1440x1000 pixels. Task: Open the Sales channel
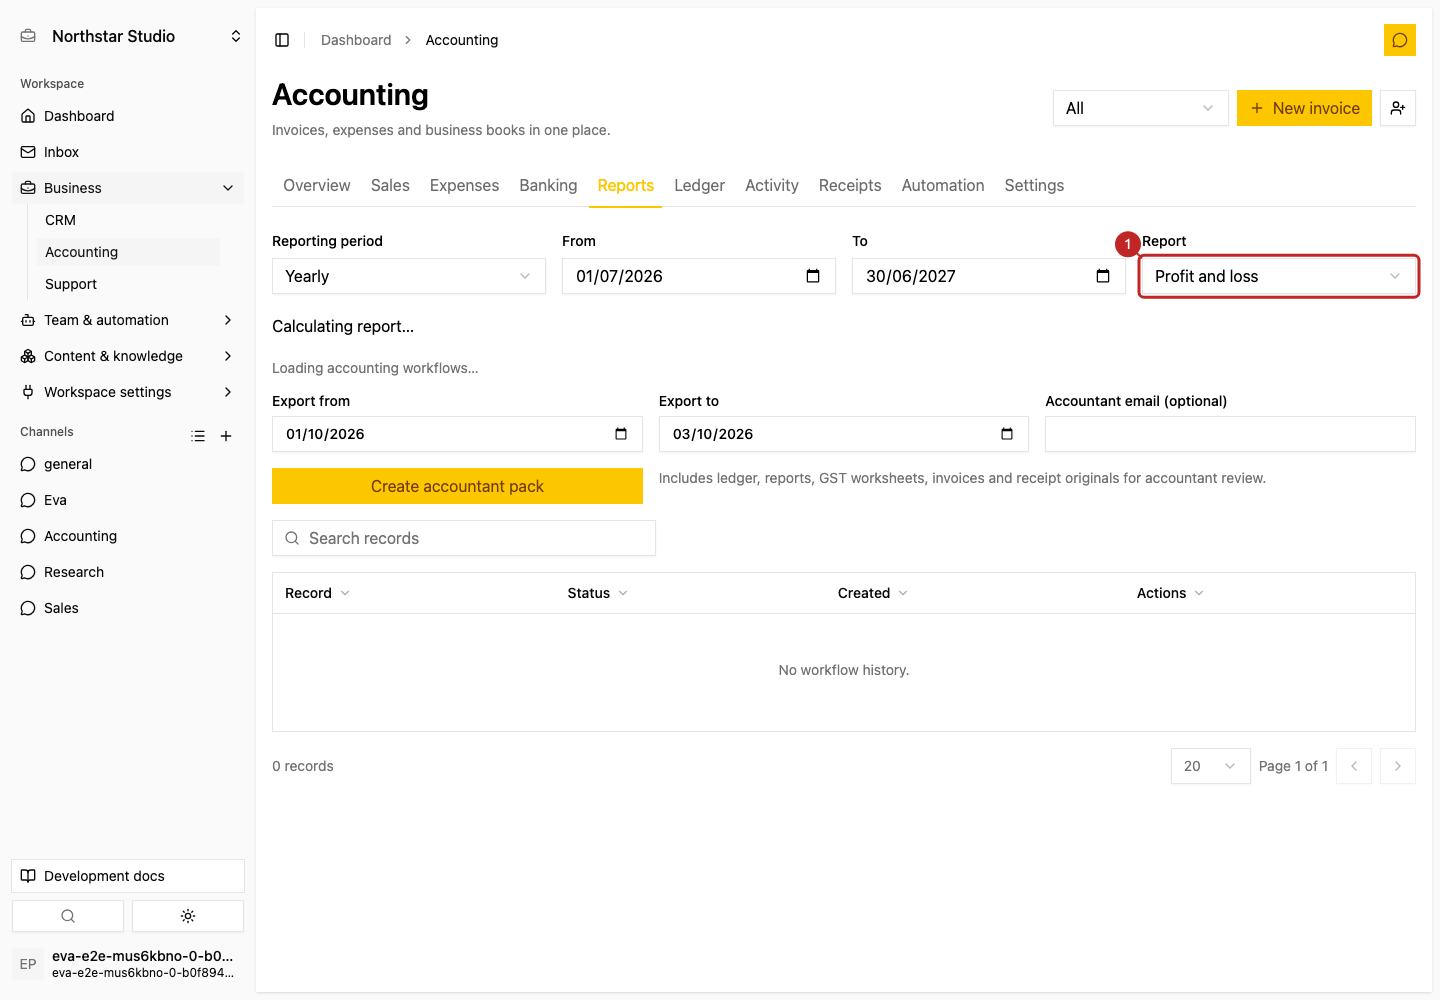tap(128, 608)
